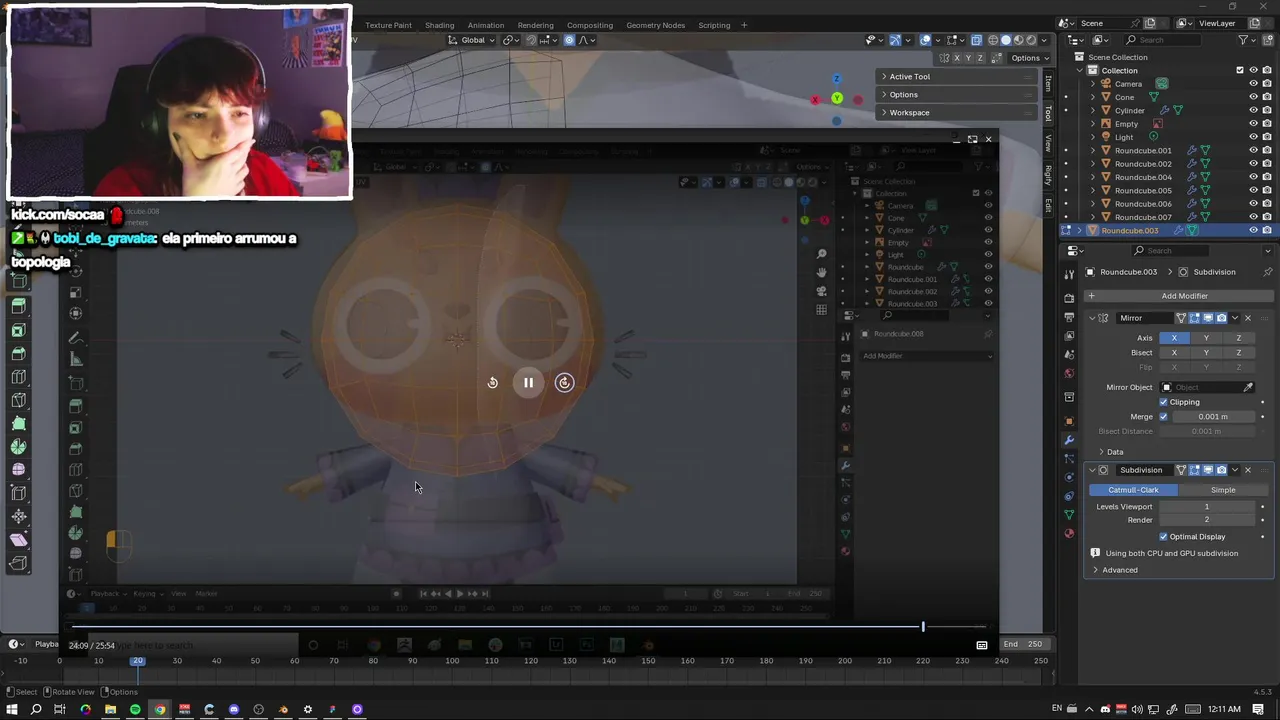This screenshot has height=720, width=1280.
Task: Collapse the Mirror modifier panel
Action: pos(1092,318)
